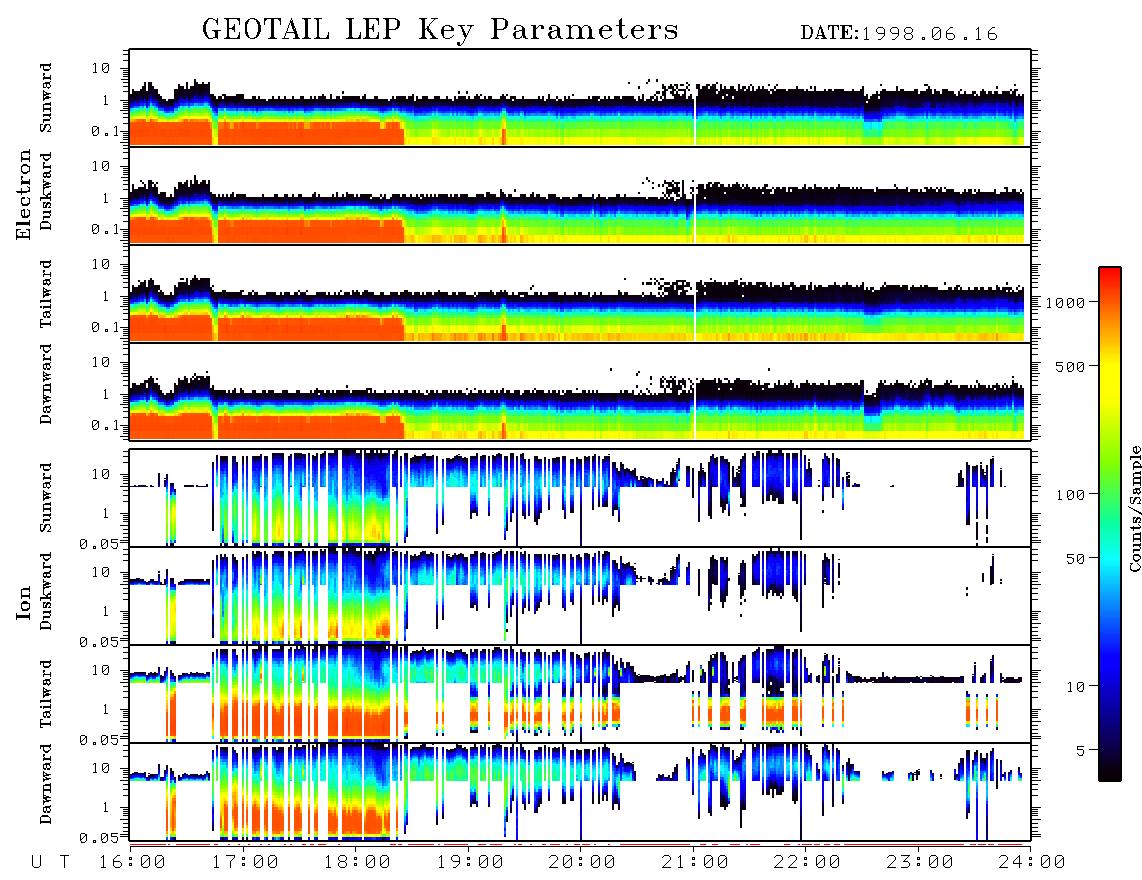Image resolution: width=1142 pixels, height=880 pixels.
Task: Click the rainbow Counts/Sample color scale bar
Action: 1110,524
